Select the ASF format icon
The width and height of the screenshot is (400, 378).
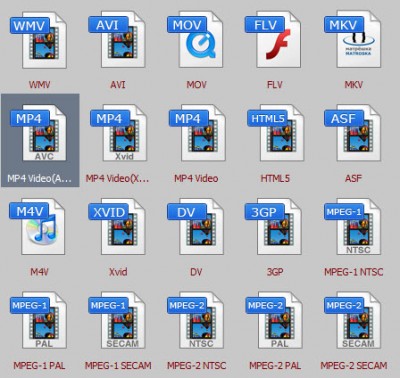click(x=353, y=133)
